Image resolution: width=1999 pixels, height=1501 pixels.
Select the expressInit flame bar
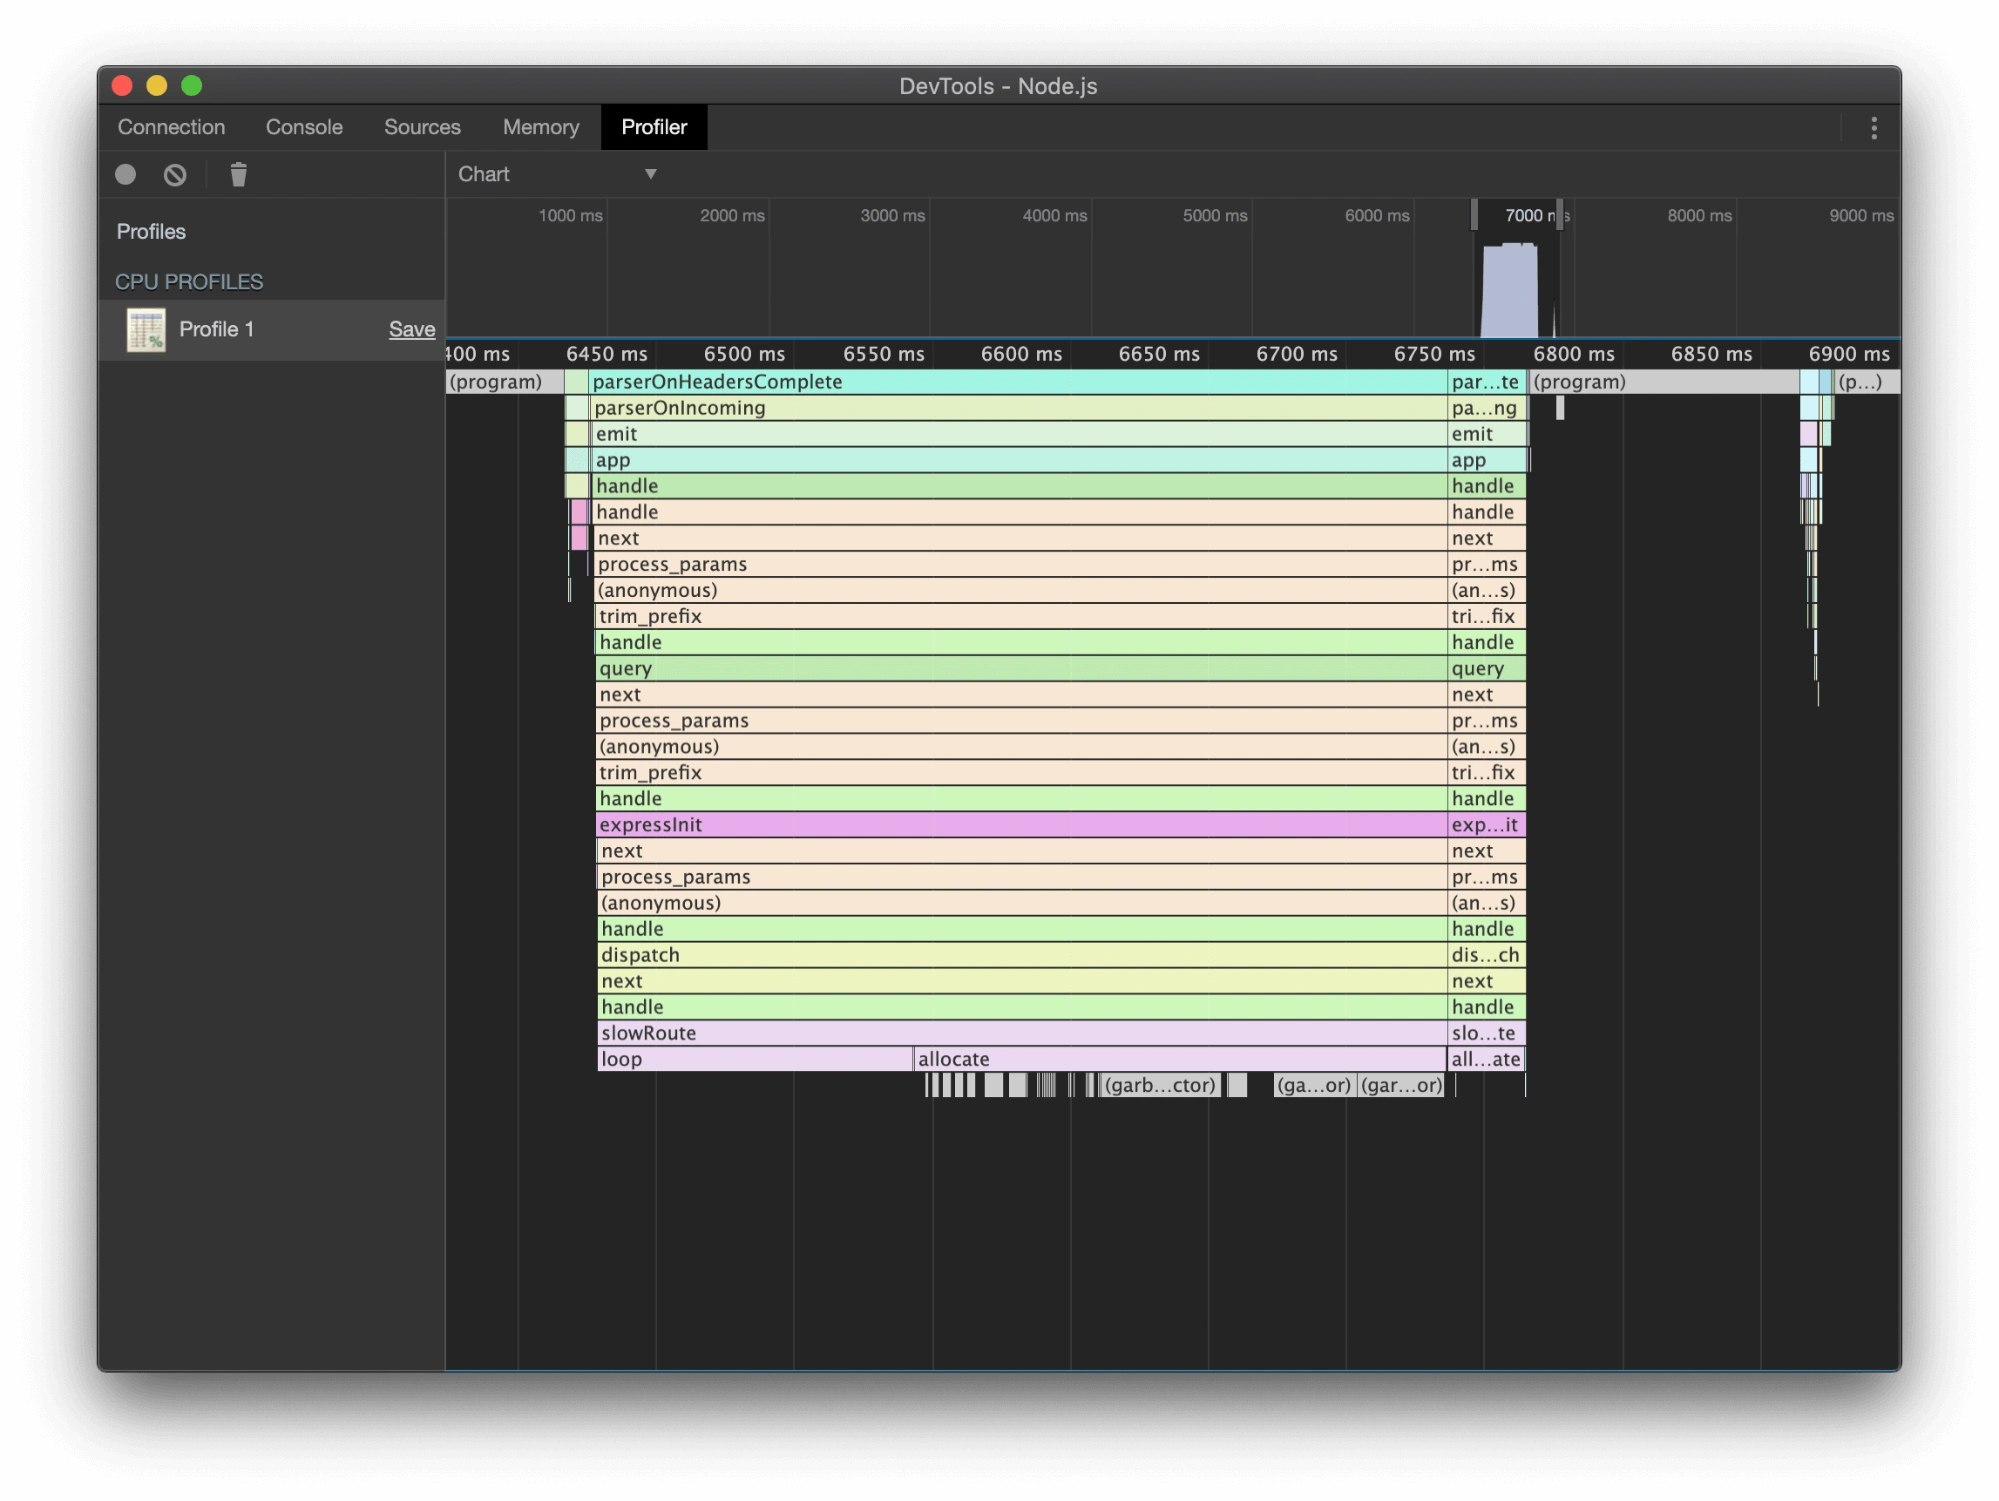[1021, 825]
